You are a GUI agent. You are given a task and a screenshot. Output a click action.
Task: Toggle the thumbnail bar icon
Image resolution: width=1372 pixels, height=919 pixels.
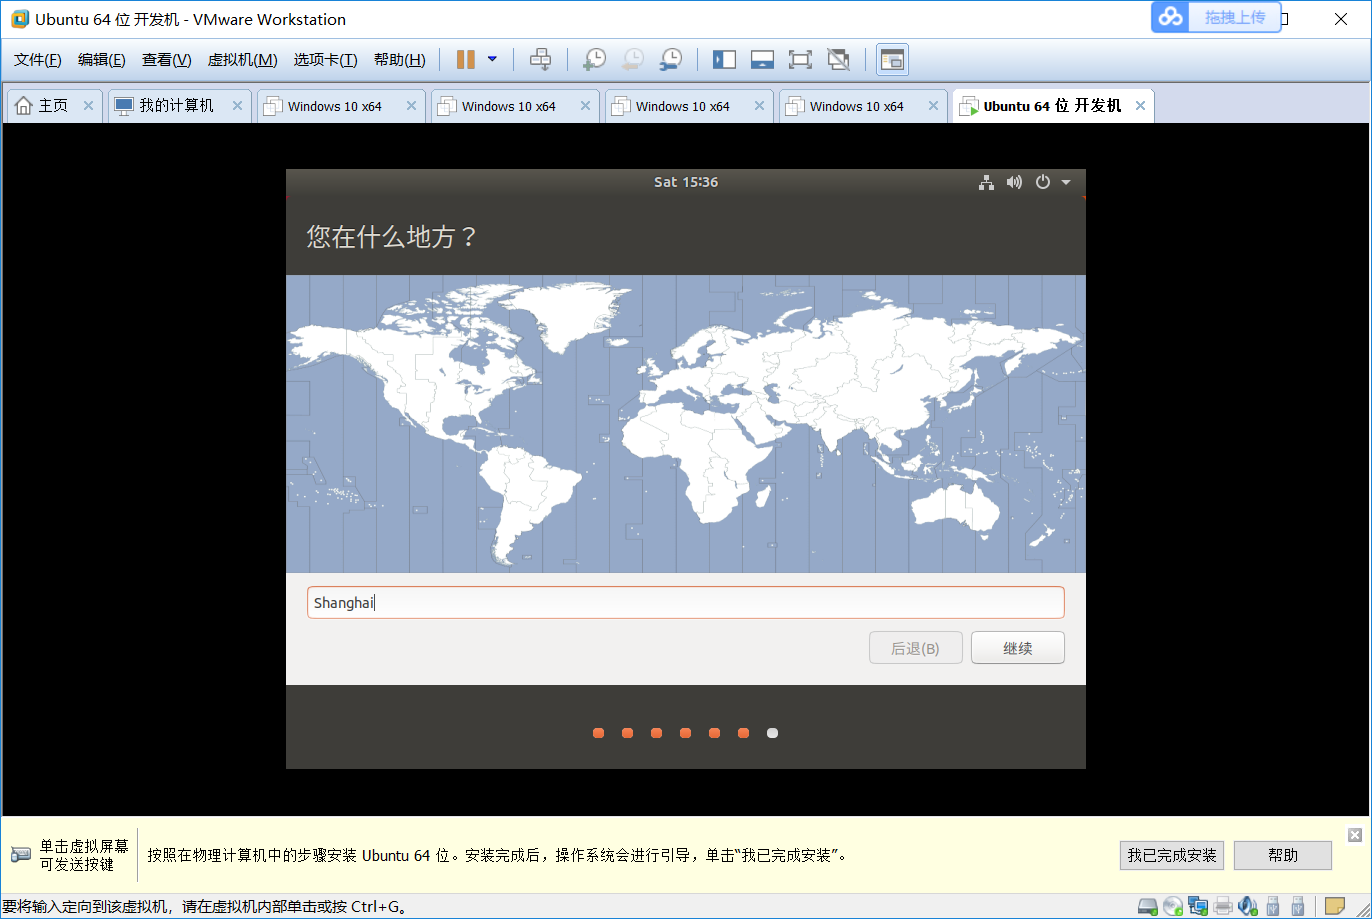point(762,60)
